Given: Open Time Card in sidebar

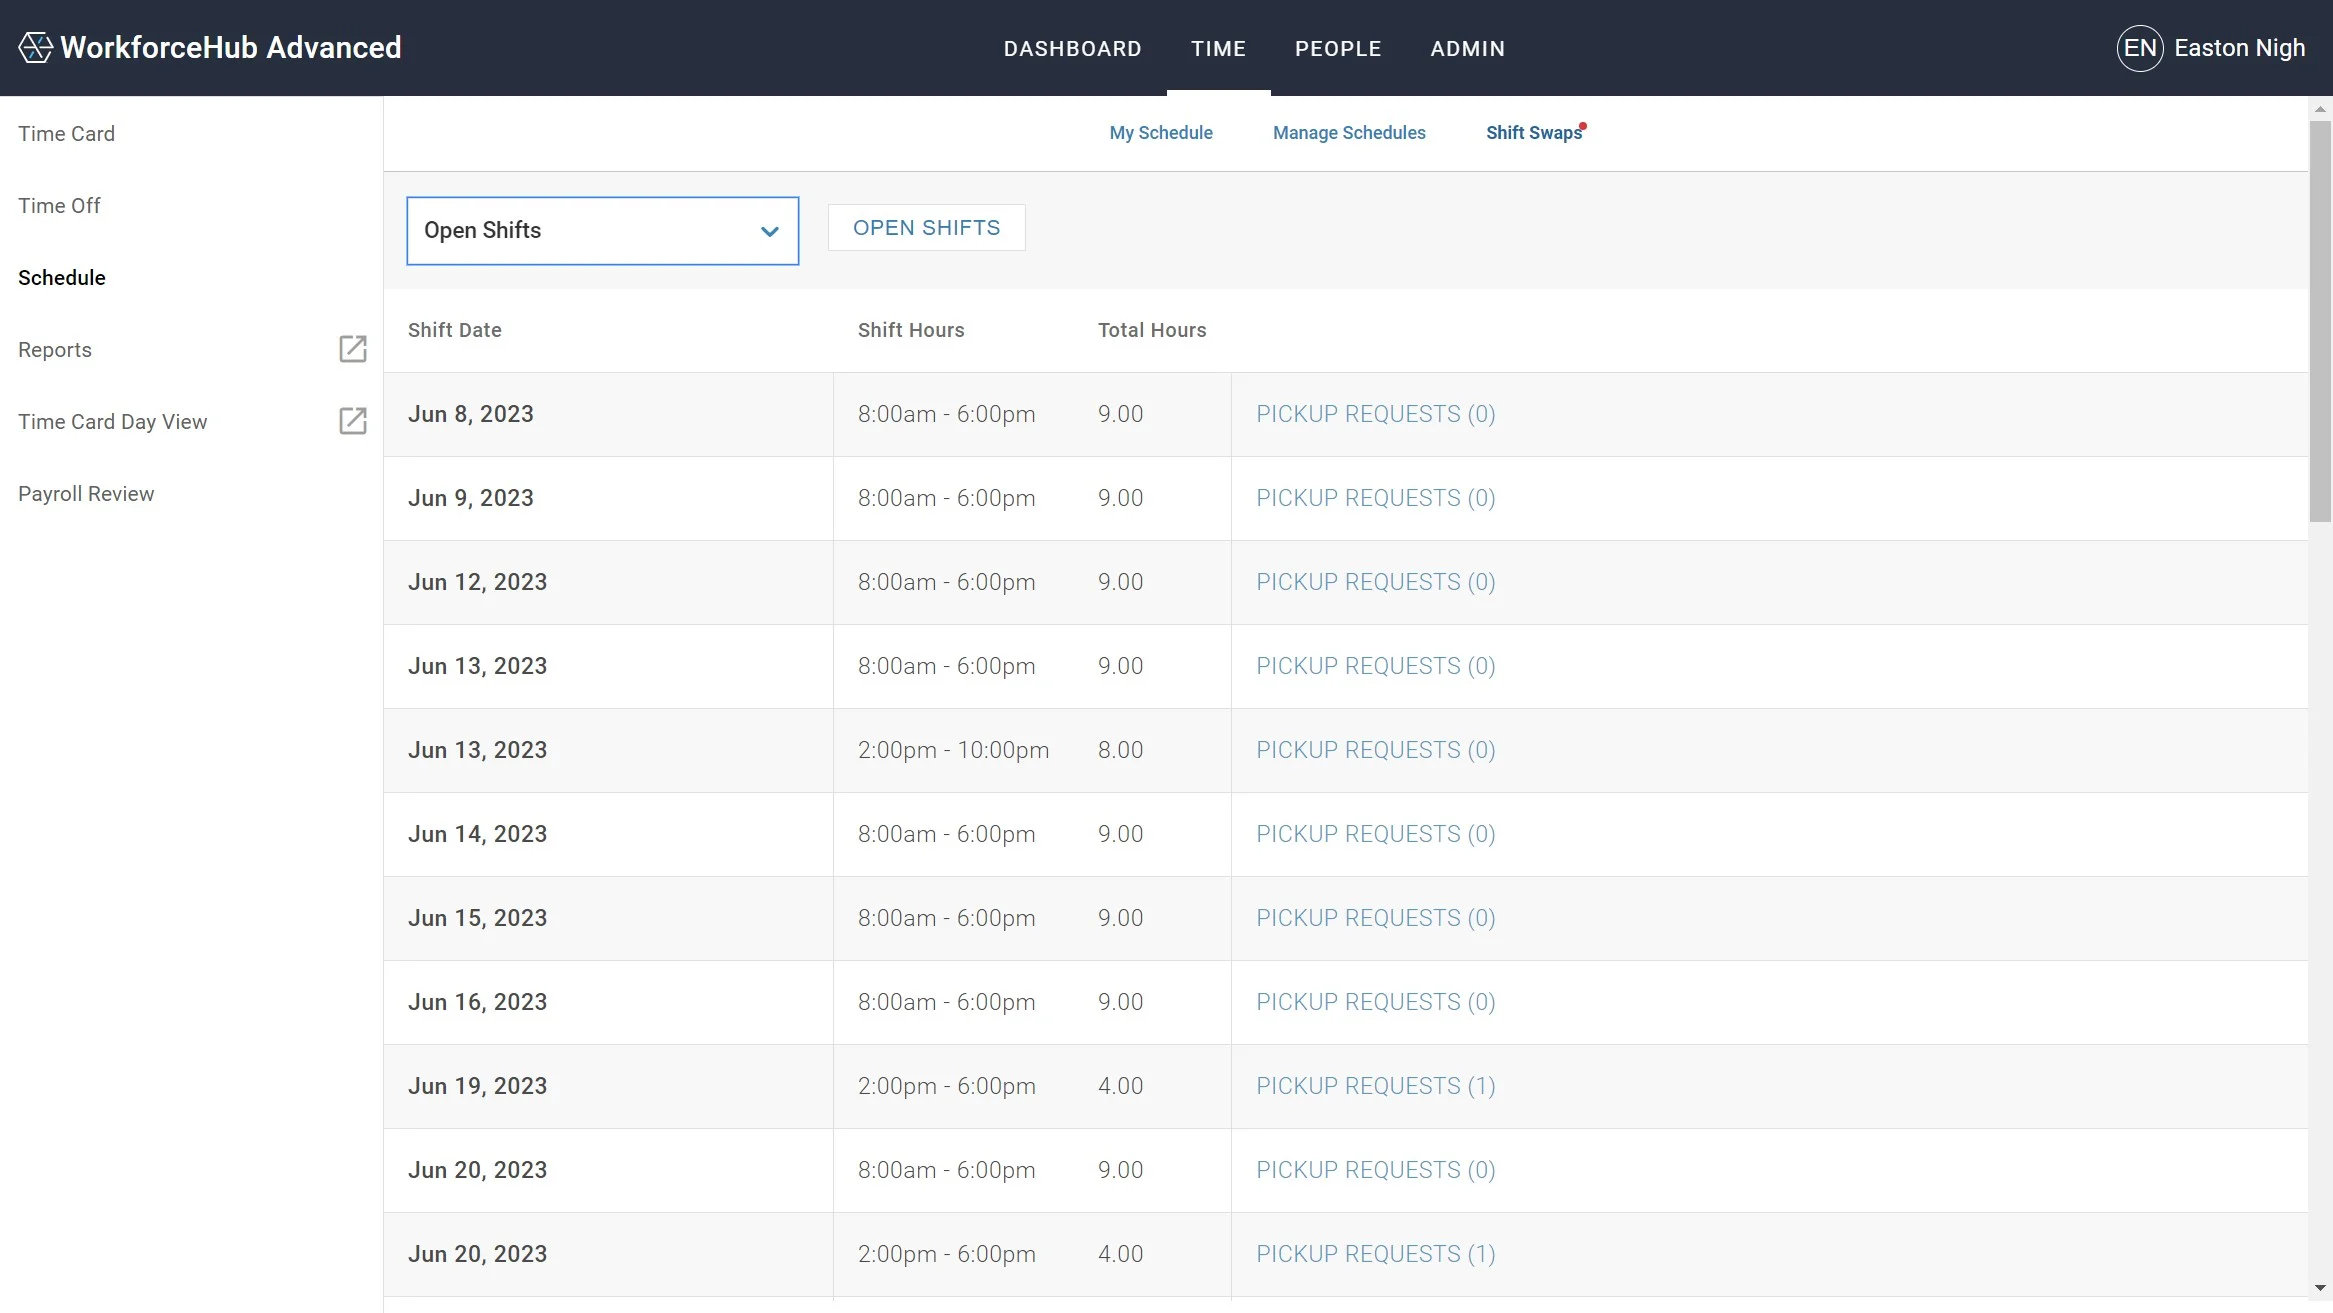Looking at the screenshot, I should tap(66, 133).
